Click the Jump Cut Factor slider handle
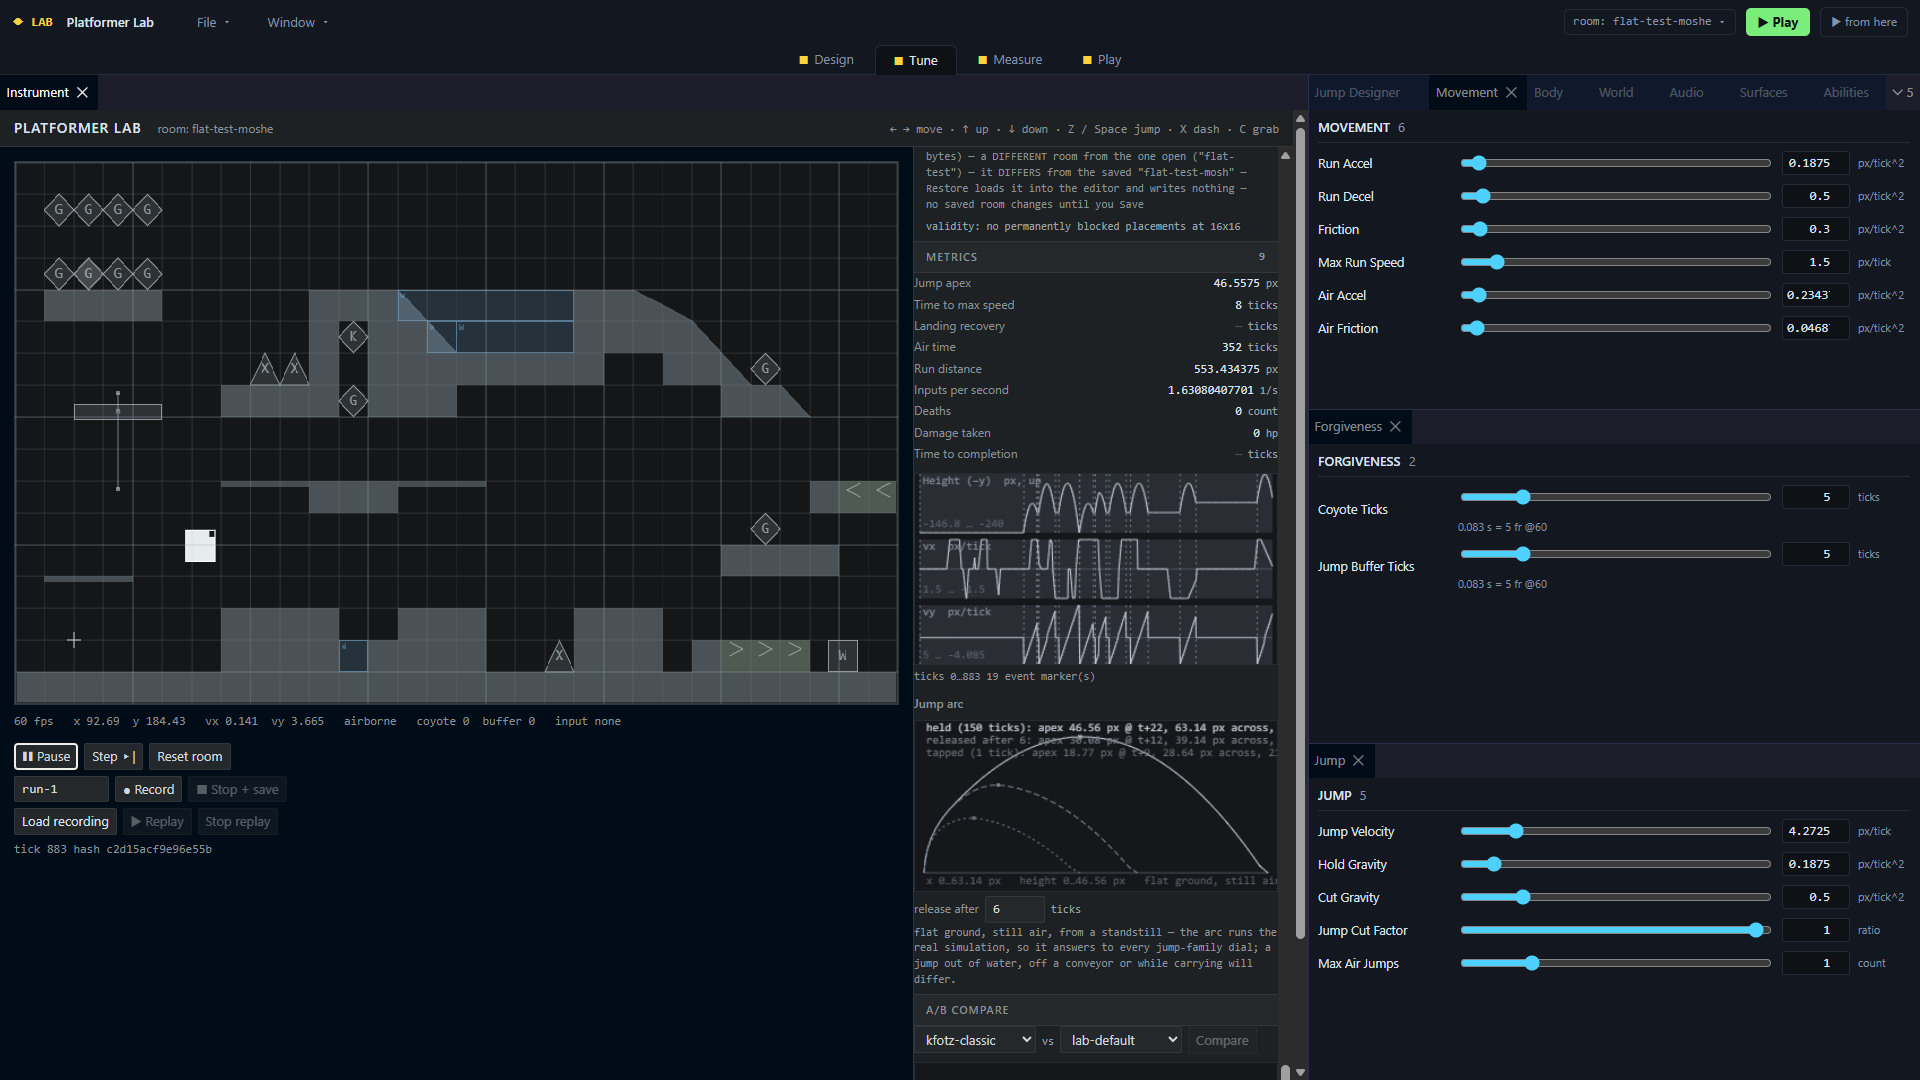The image size is (1920, 1080). 1756,930
